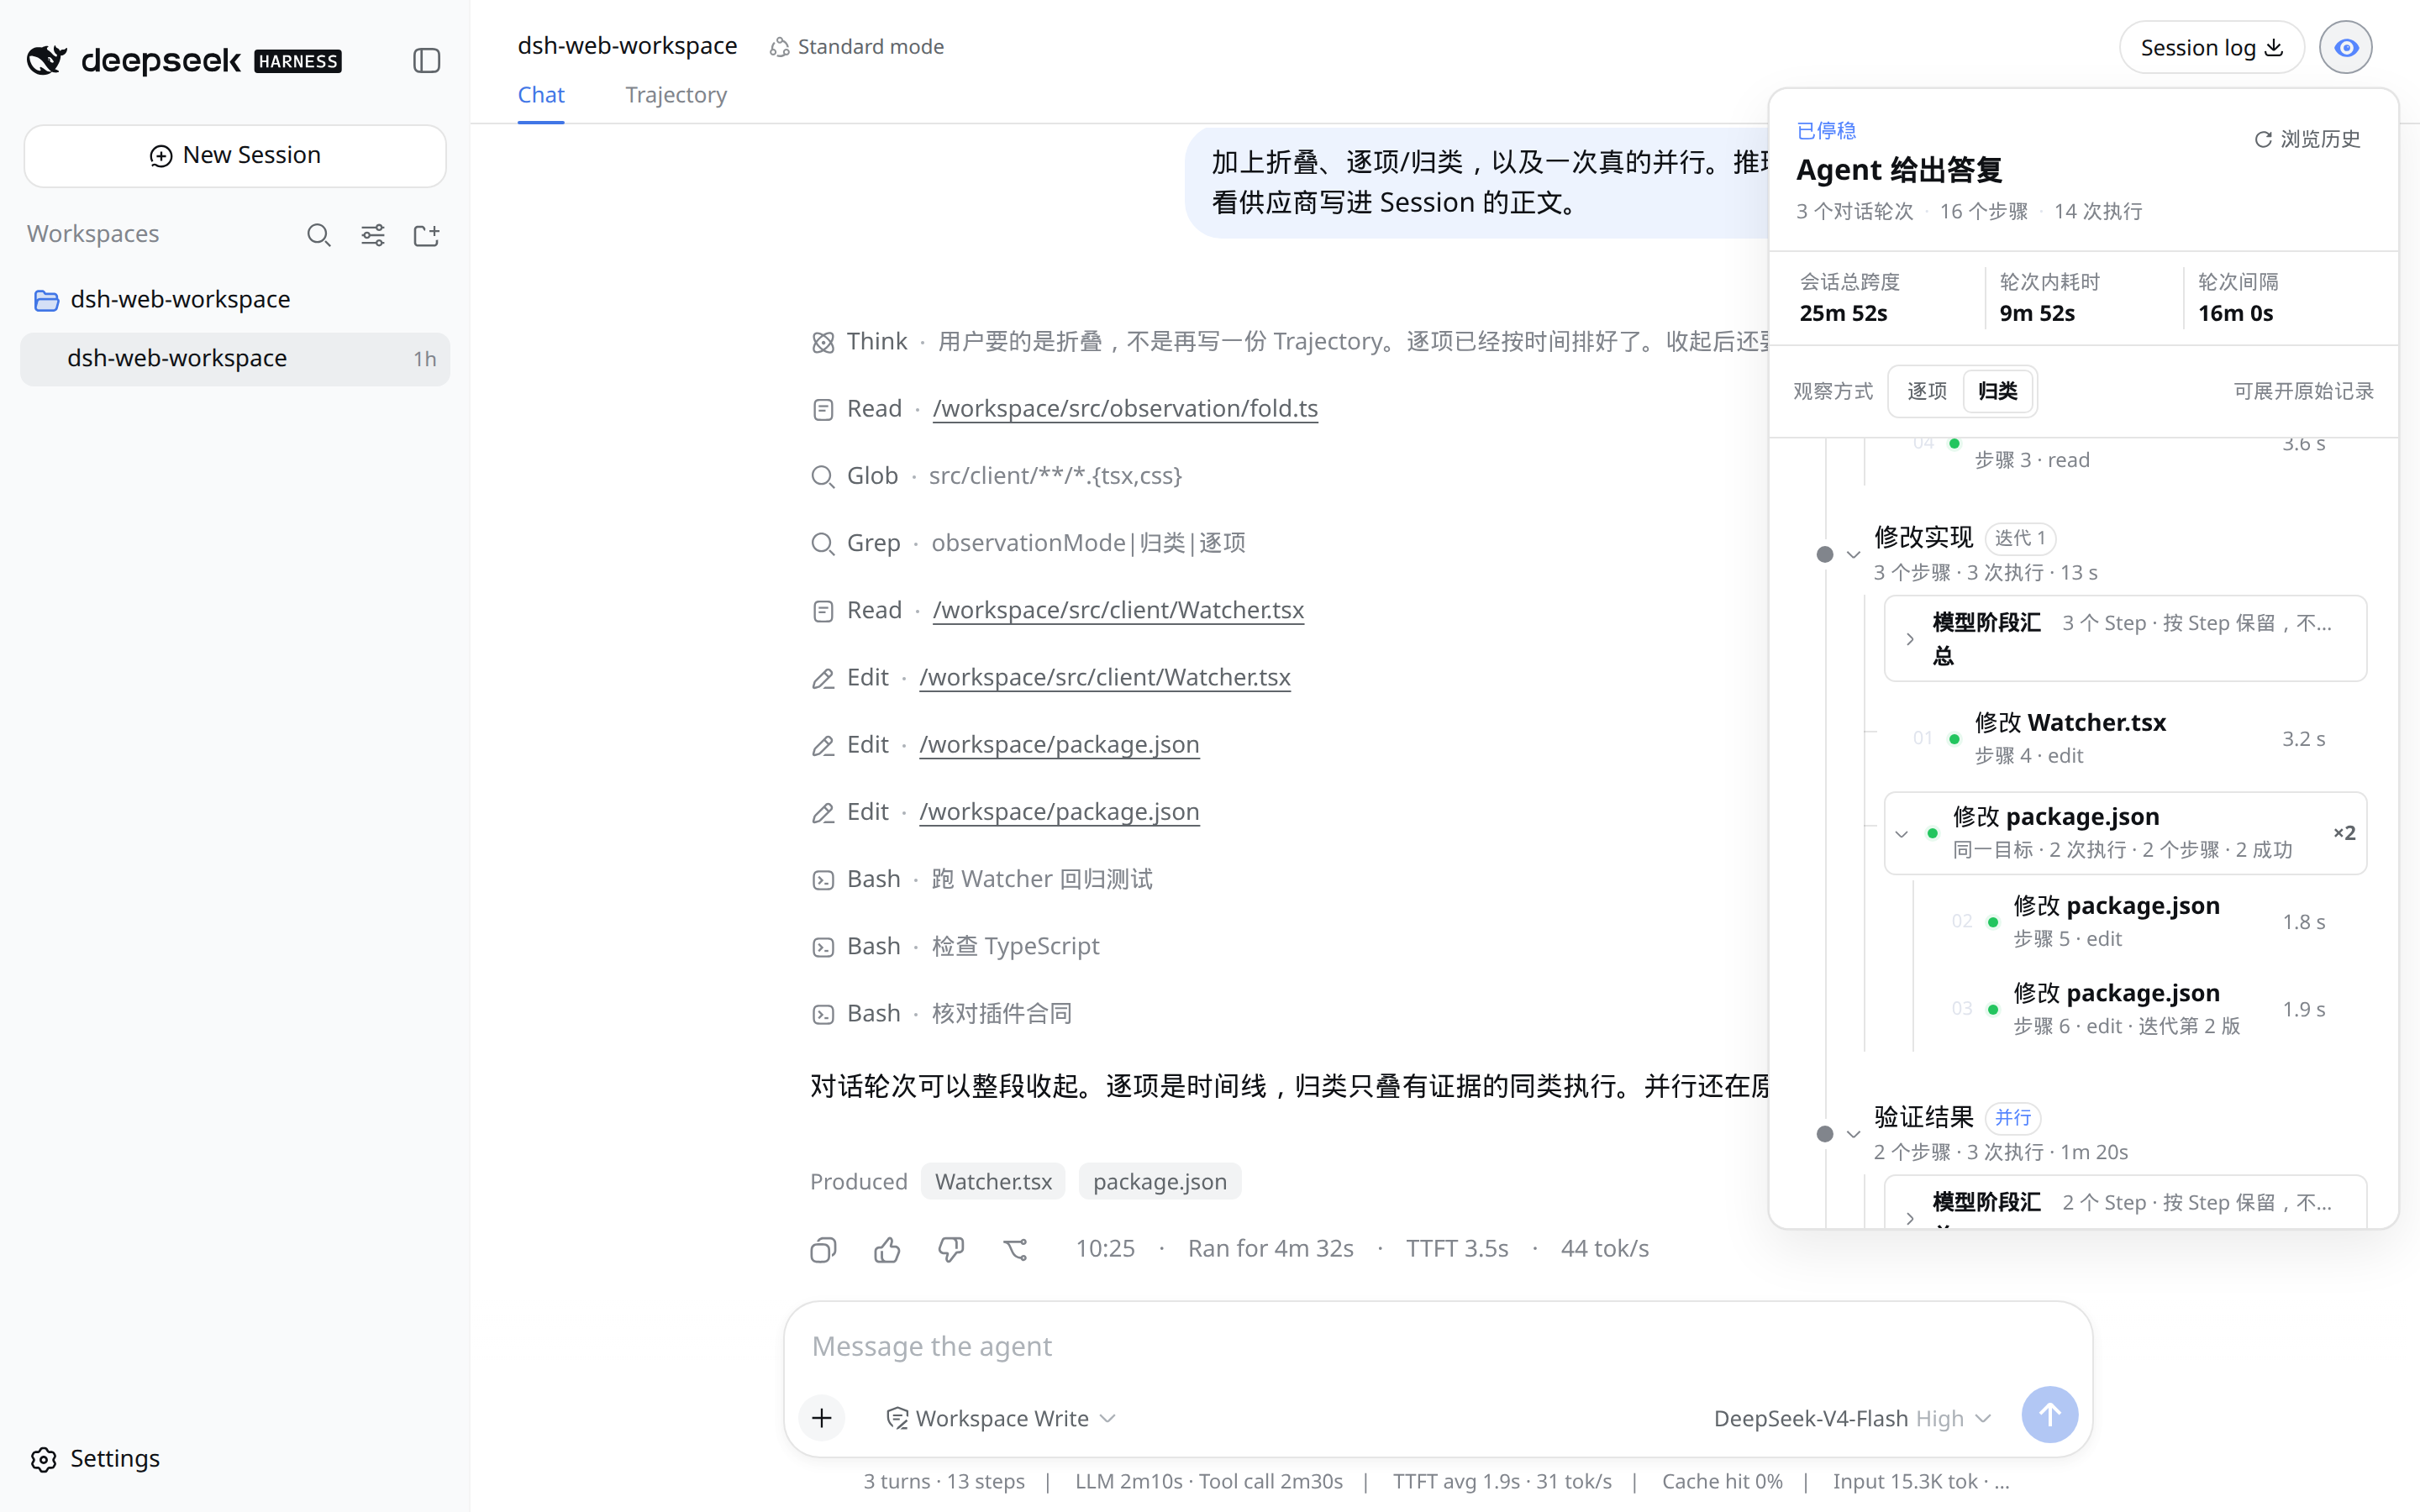Open Read link /workspace/src/client/Watcher.tsx

1118,611
